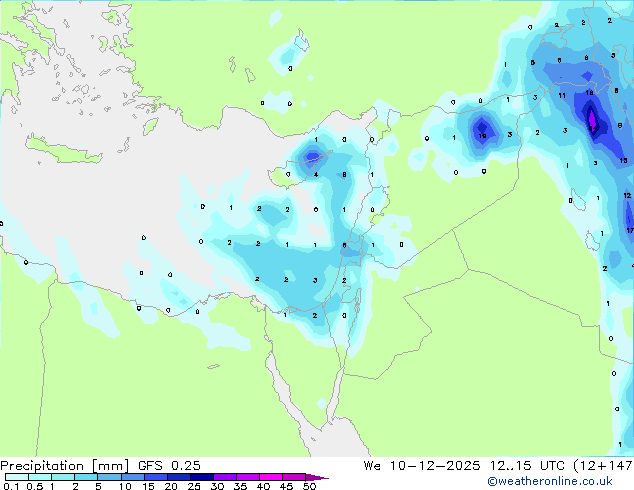Screen dimensions: 634x490
Task: Click the 15–20 mm legend color box
Action: (155, 477)
